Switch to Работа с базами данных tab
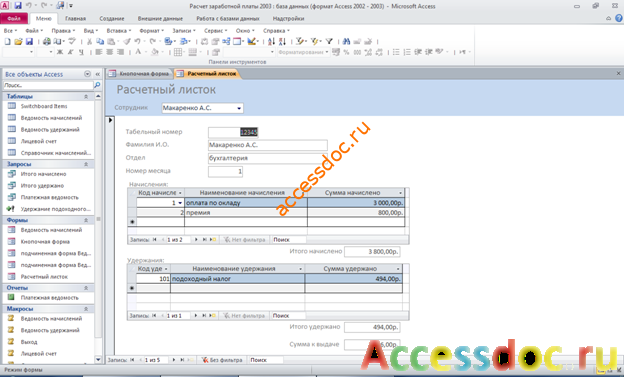624x377 pixels. [x=228, y=18]
